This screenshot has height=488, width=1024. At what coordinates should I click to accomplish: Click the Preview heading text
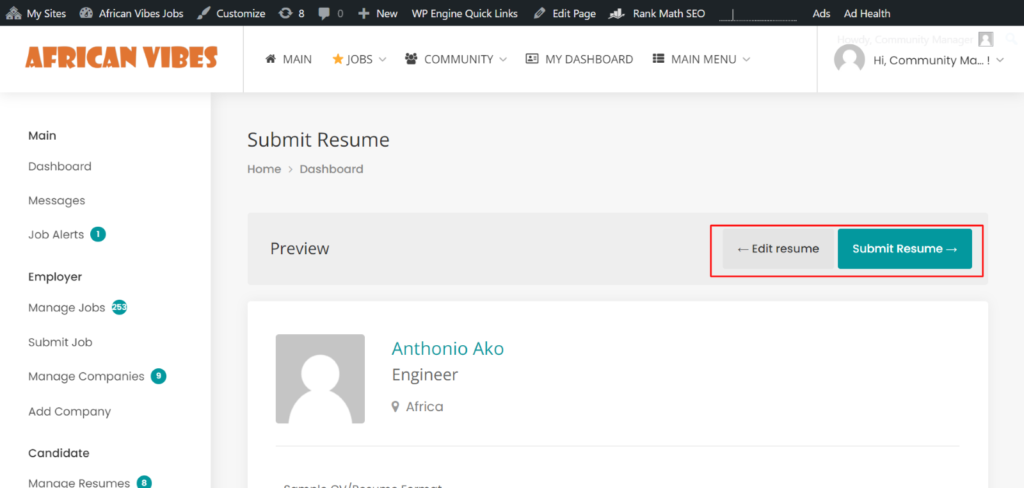pos(300,249)
